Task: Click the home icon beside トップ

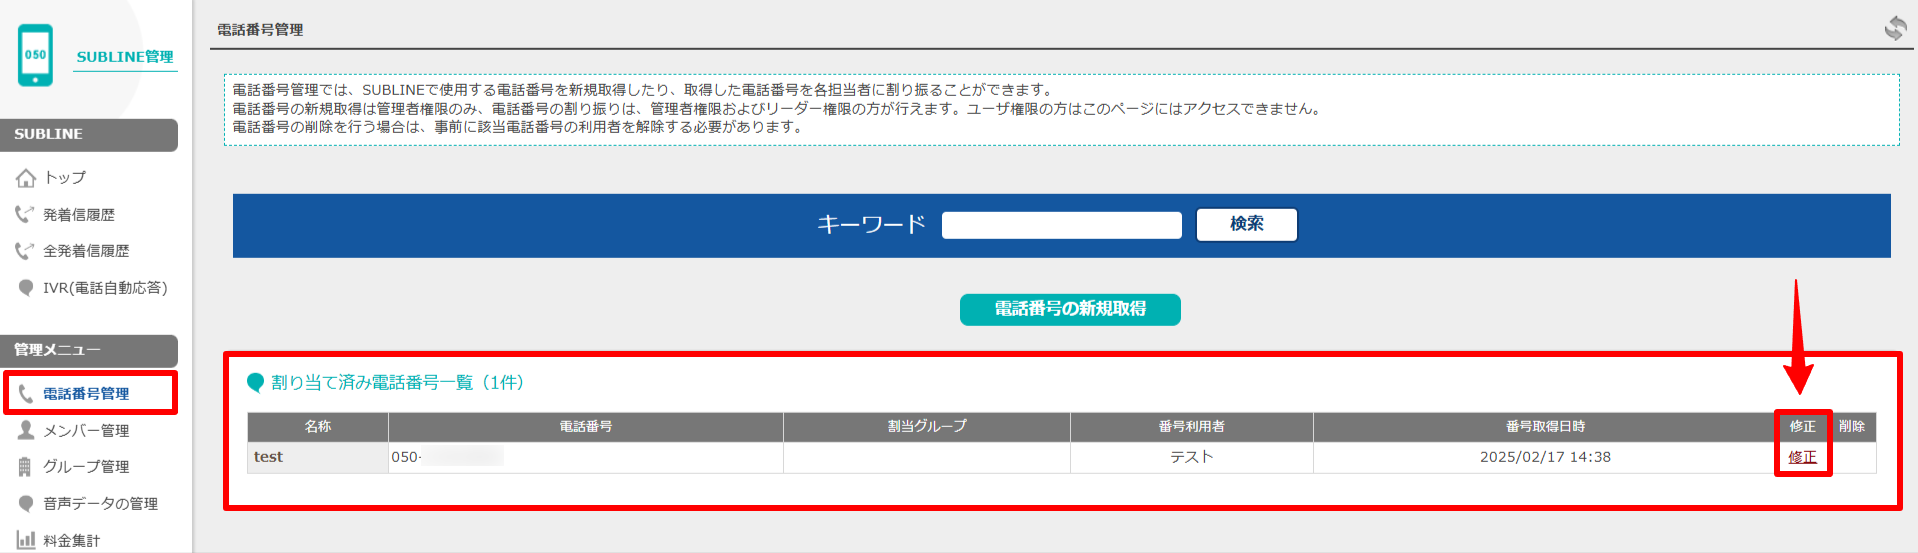Action: [x=26, y=178]
